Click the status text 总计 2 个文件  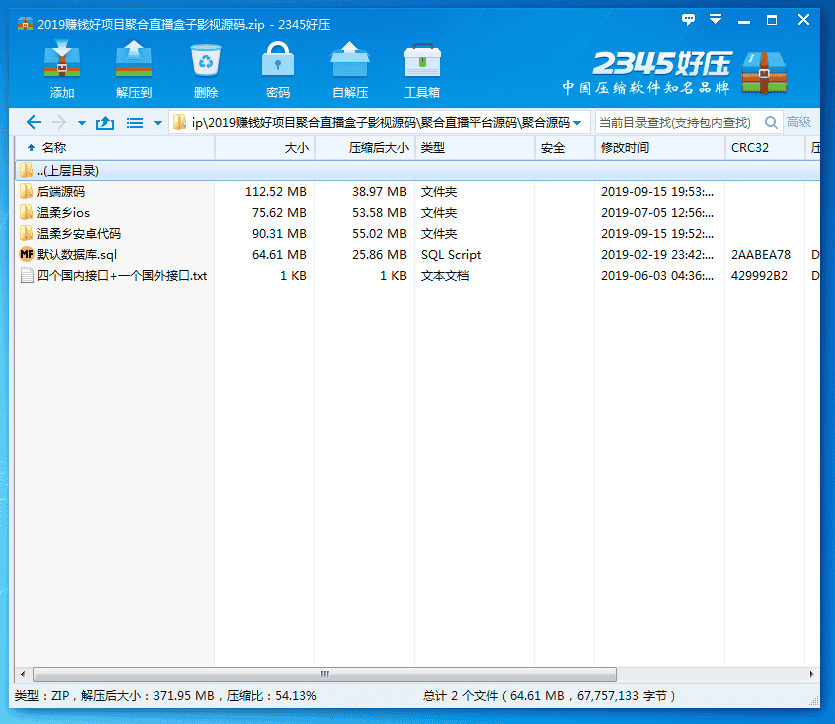pos(461,696)
